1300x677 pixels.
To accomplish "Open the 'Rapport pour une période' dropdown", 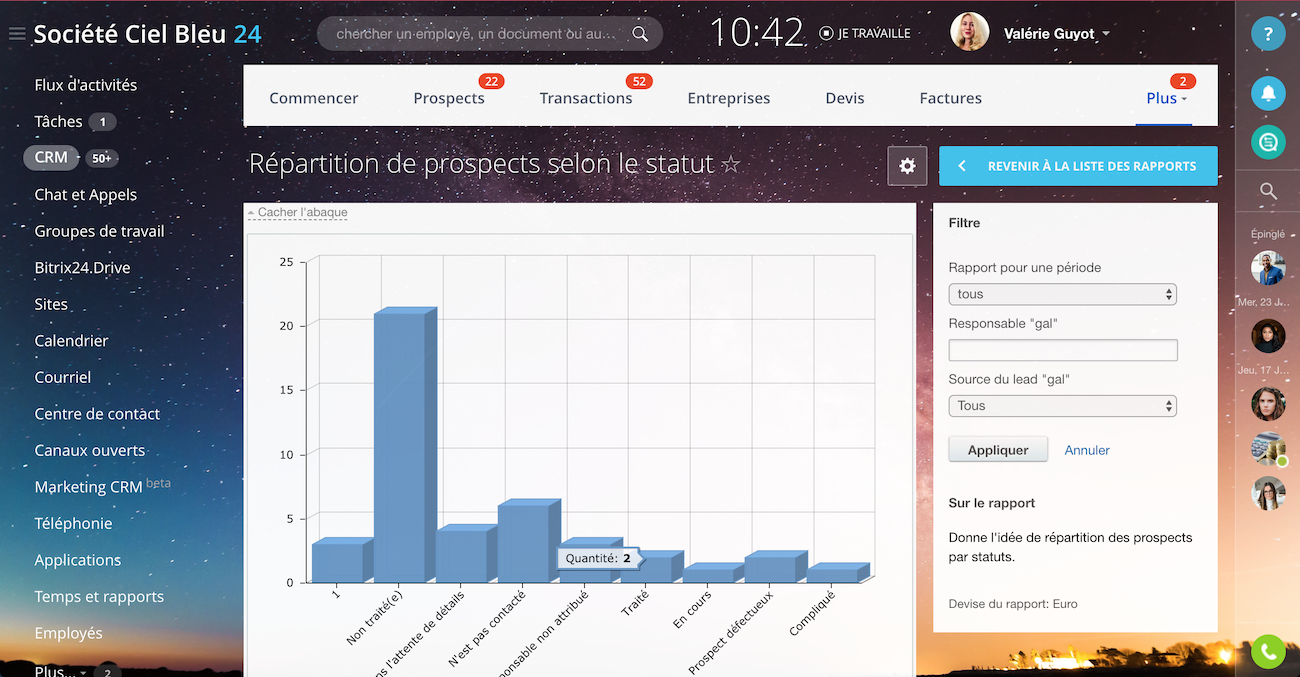I will (1062, 294).
